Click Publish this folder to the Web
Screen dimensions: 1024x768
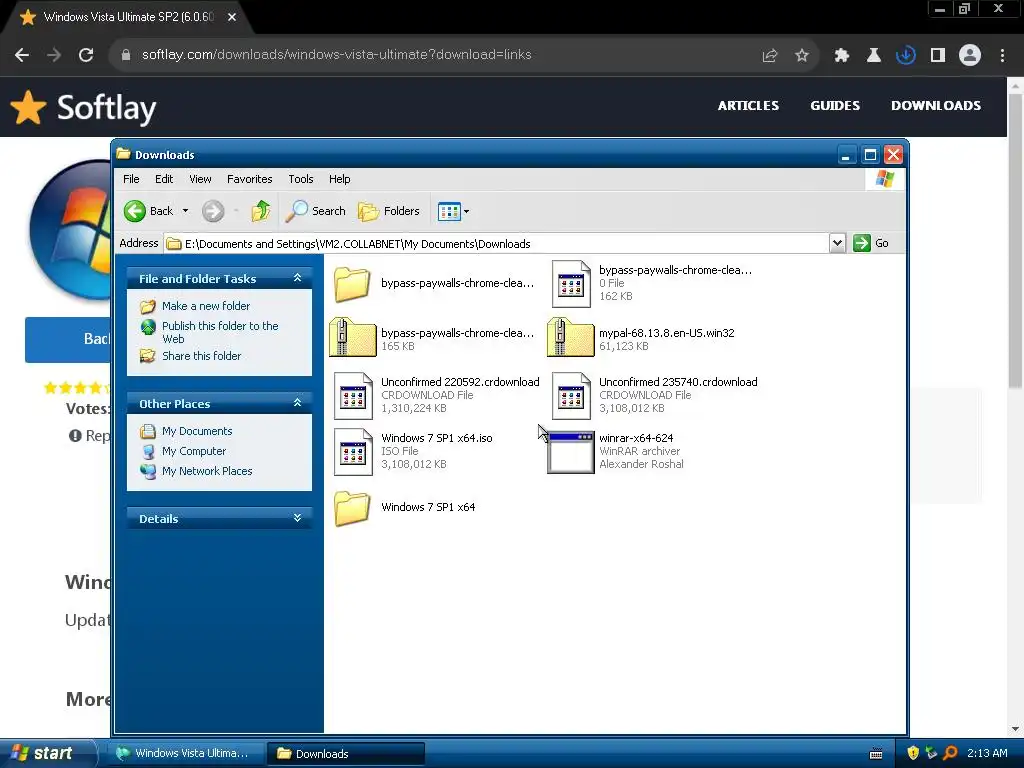[220, 332]
